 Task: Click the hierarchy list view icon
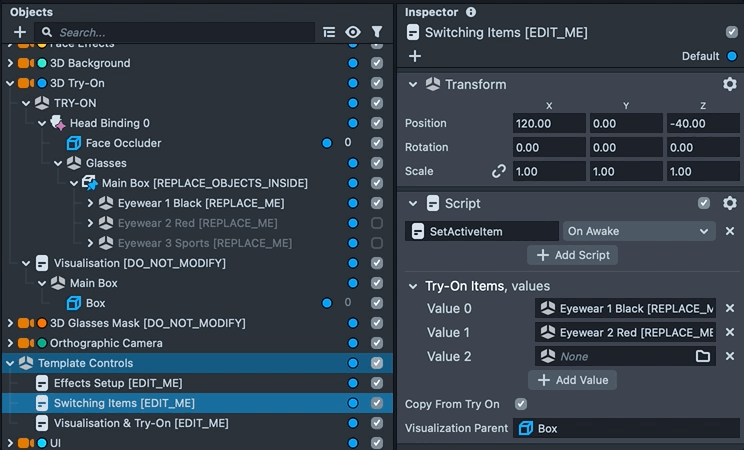329,32
